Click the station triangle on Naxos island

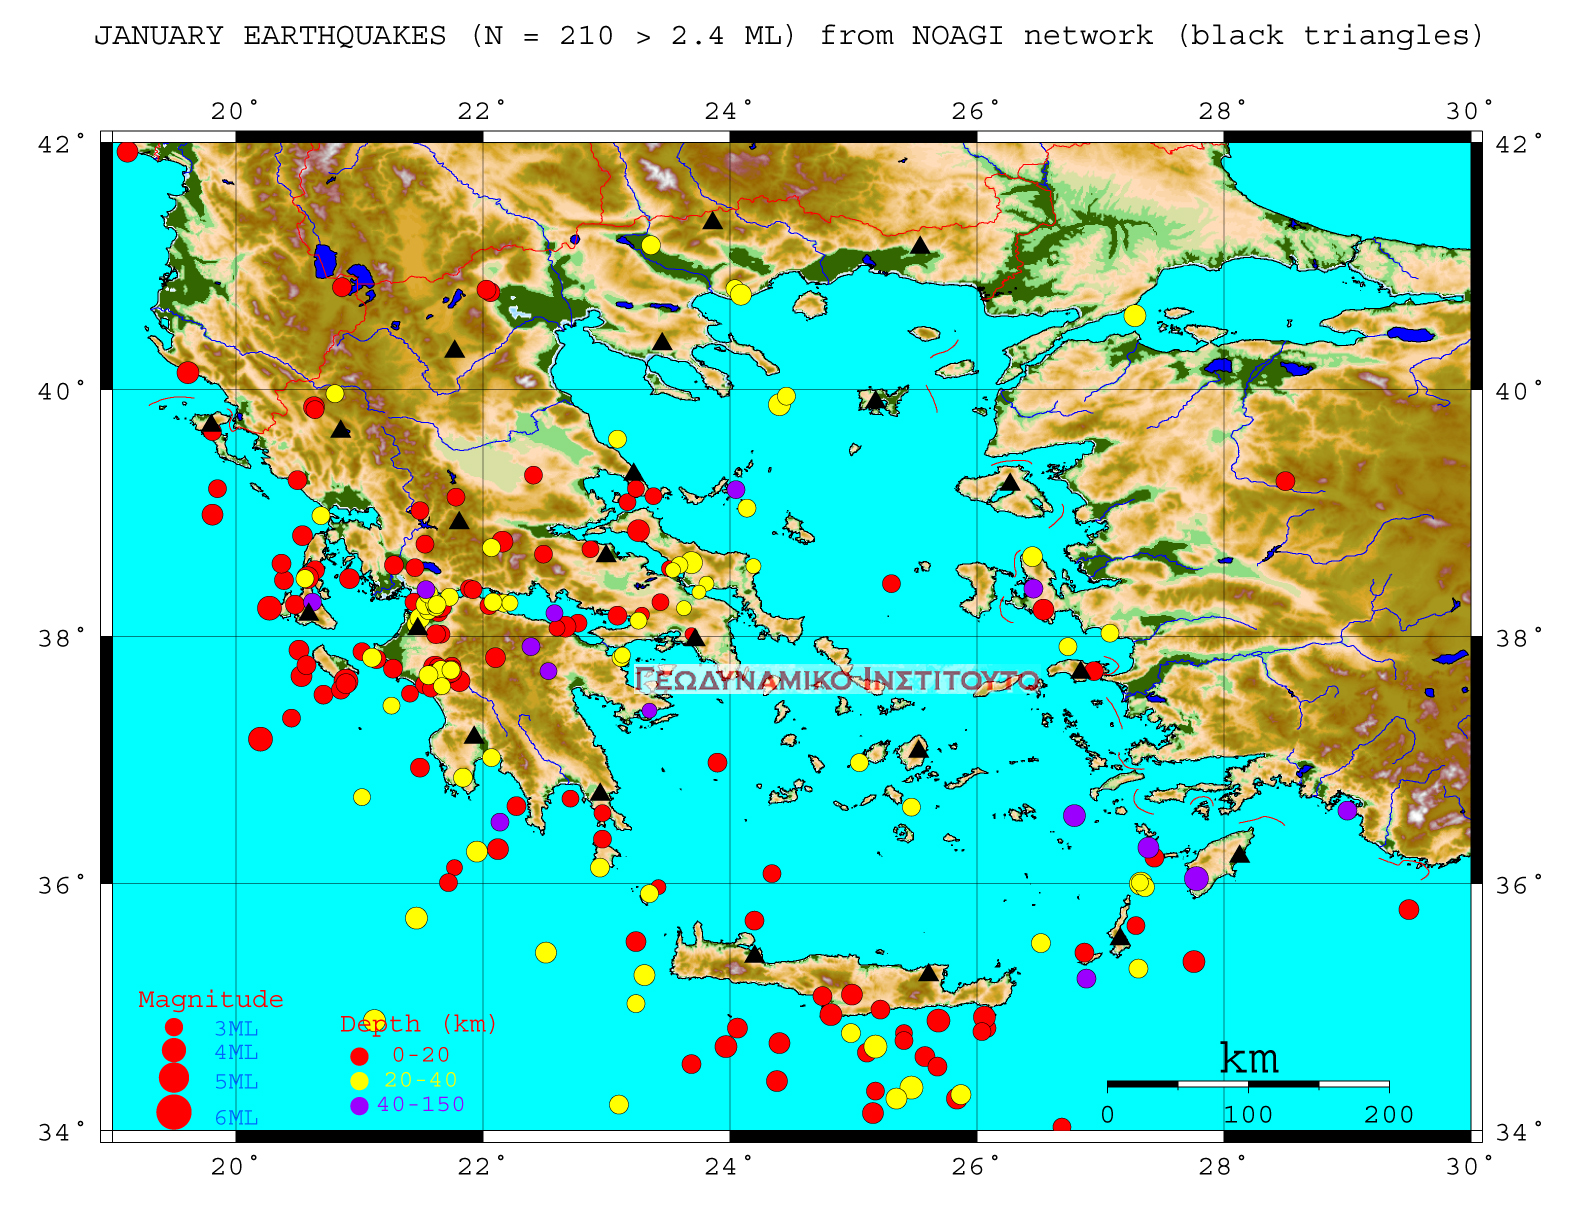(x=918, y=749)
